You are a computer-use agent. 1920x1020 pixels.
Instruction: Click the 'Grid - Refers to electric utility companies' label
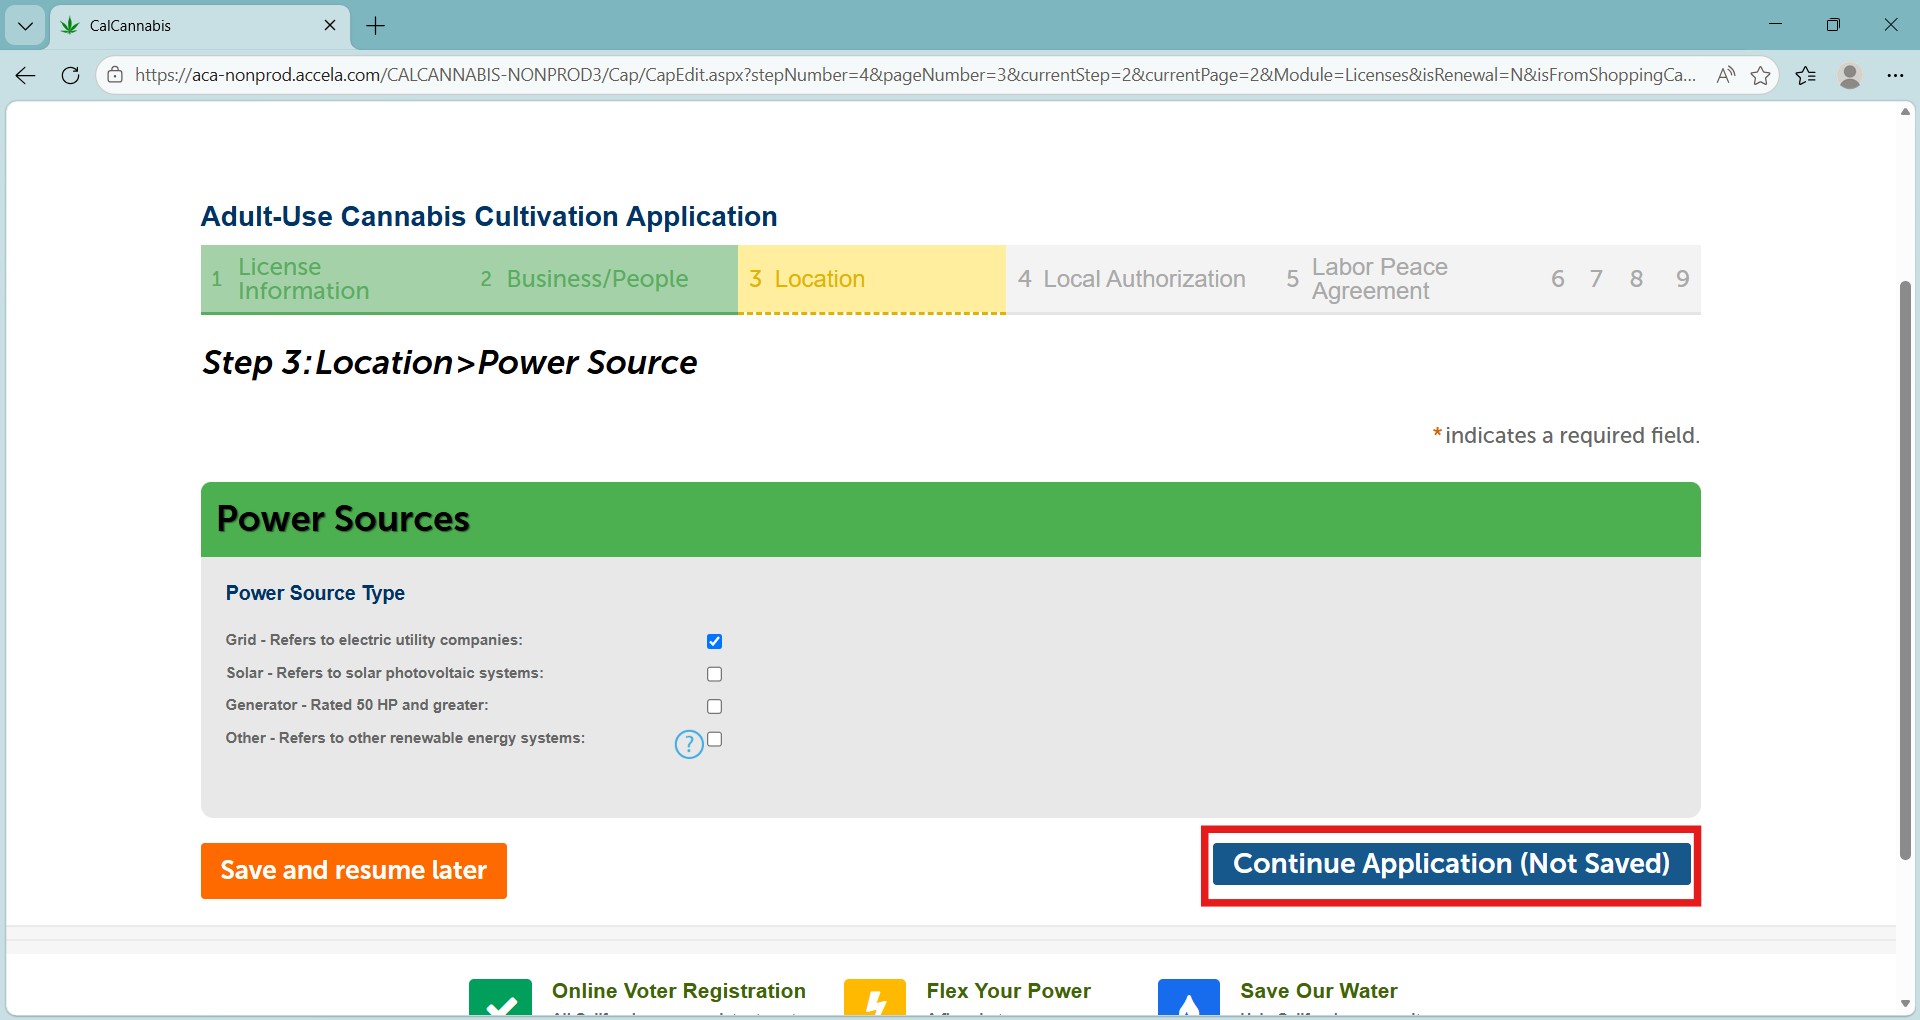(x=374, y=640)
